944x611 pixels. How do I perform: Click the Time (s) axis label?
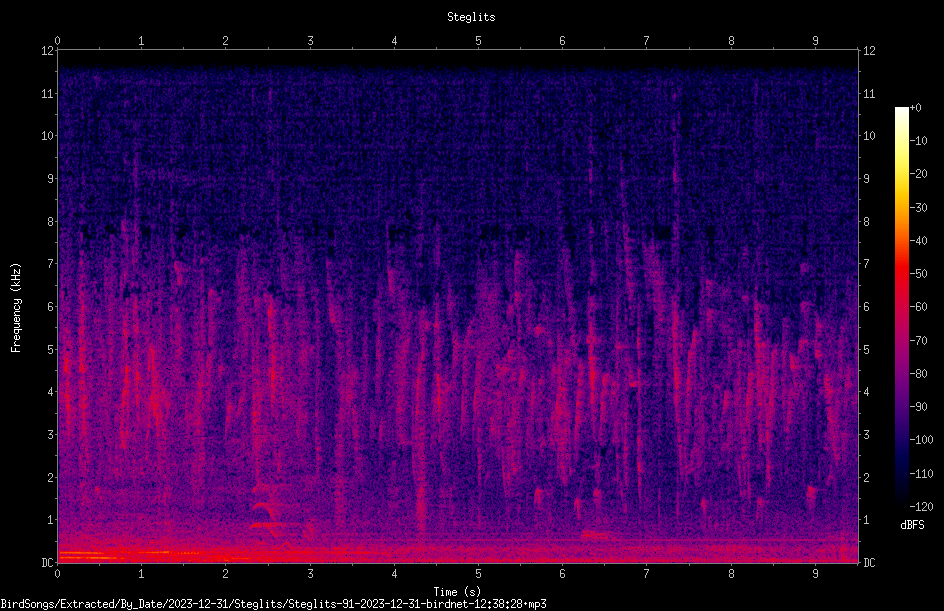click(457, 592)
